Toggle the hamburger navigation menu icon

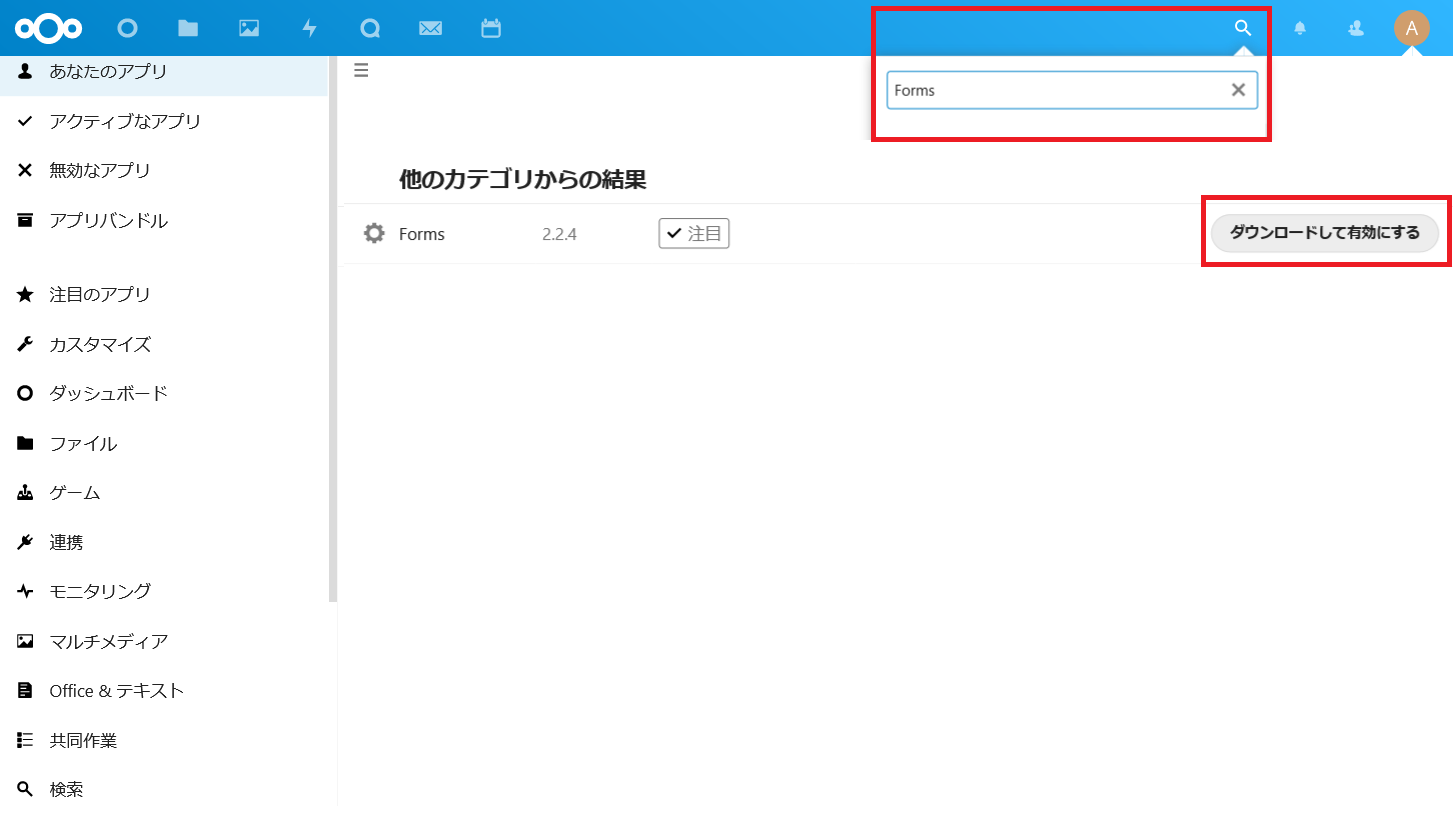click(x=361, y=70)
